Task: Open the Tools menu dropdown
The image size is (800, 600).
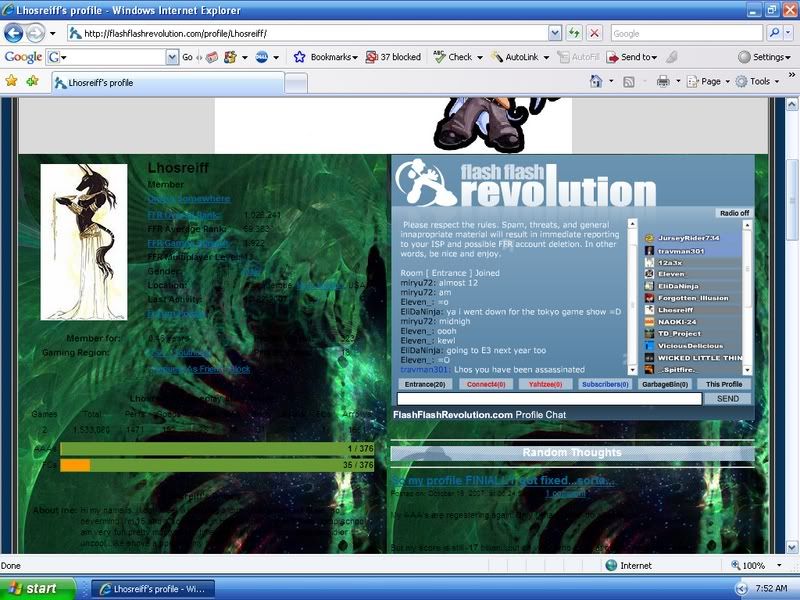Action: (x=759, y=81)
